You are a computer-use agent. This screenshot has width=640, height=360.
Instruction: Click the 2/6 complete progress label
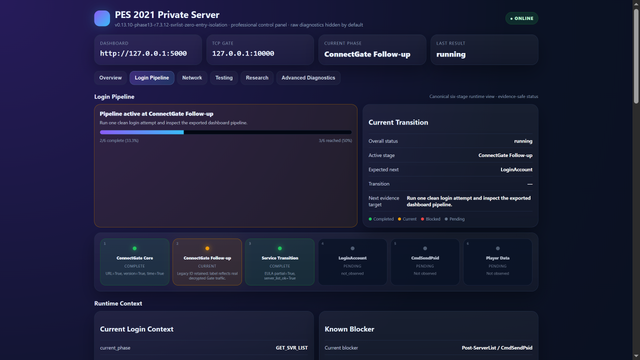pos(119,140)
